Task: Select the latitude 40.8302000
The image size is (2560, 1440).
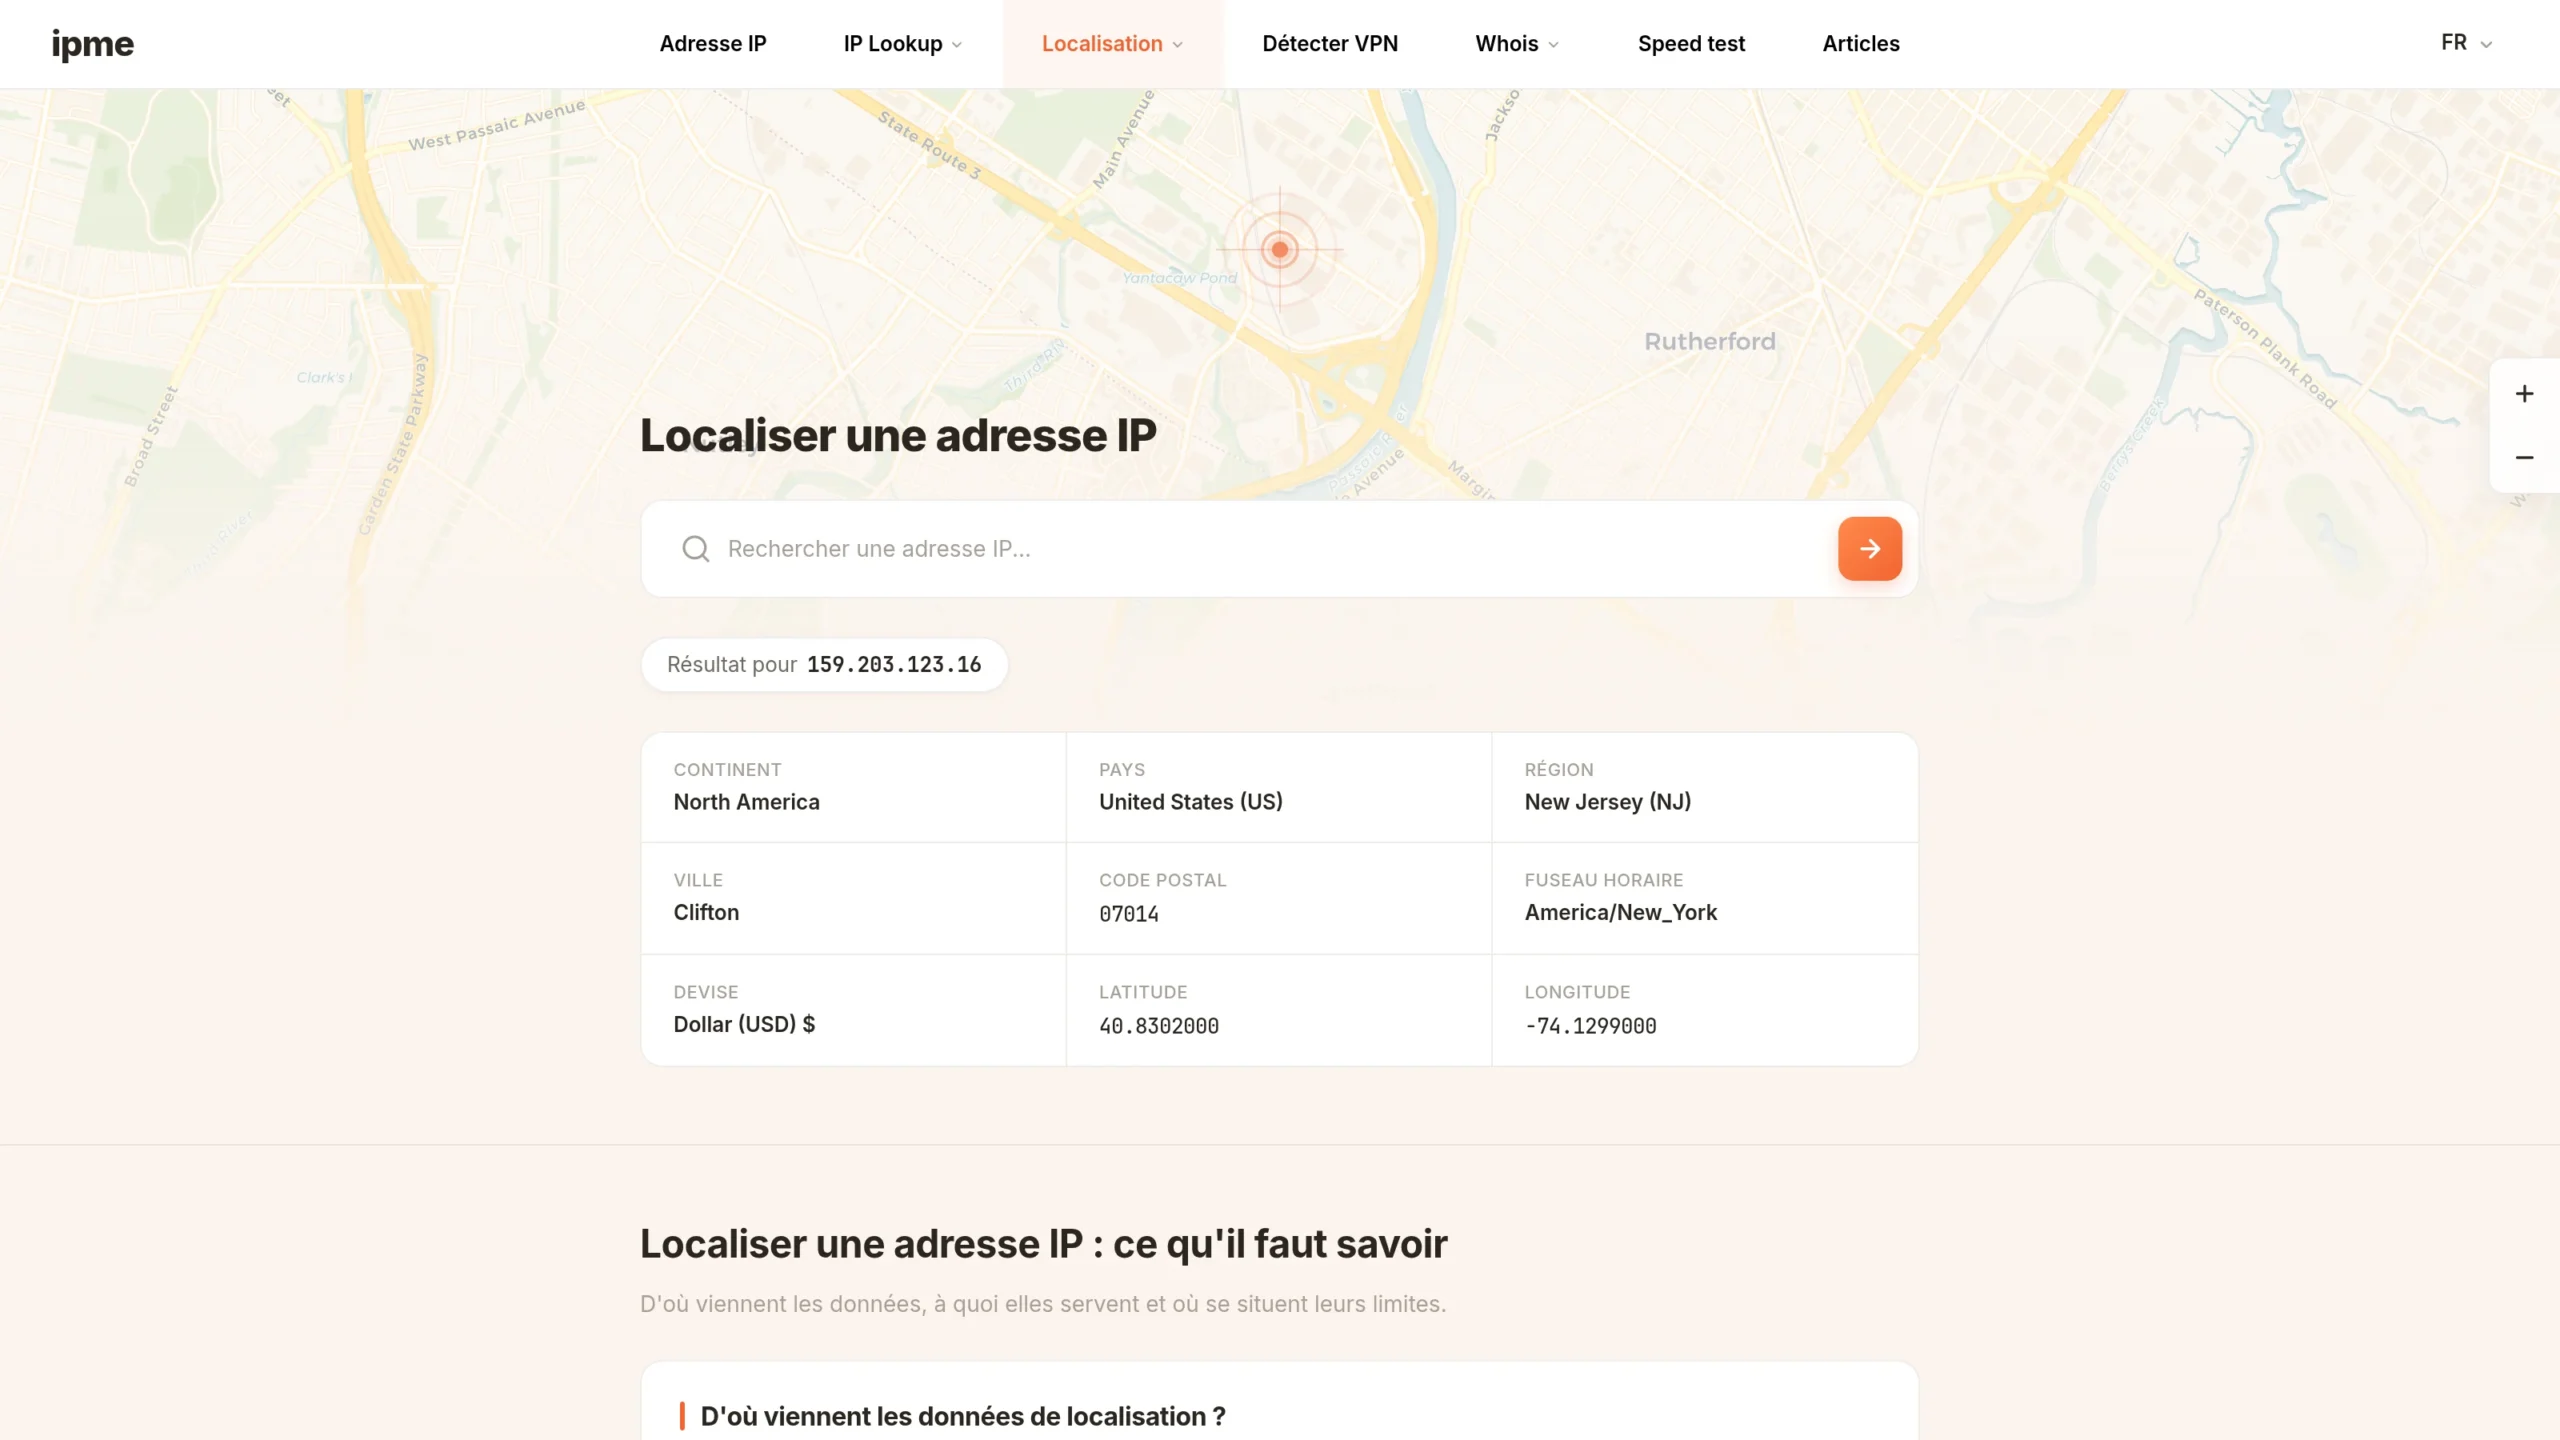Action: [1158, 1026]
